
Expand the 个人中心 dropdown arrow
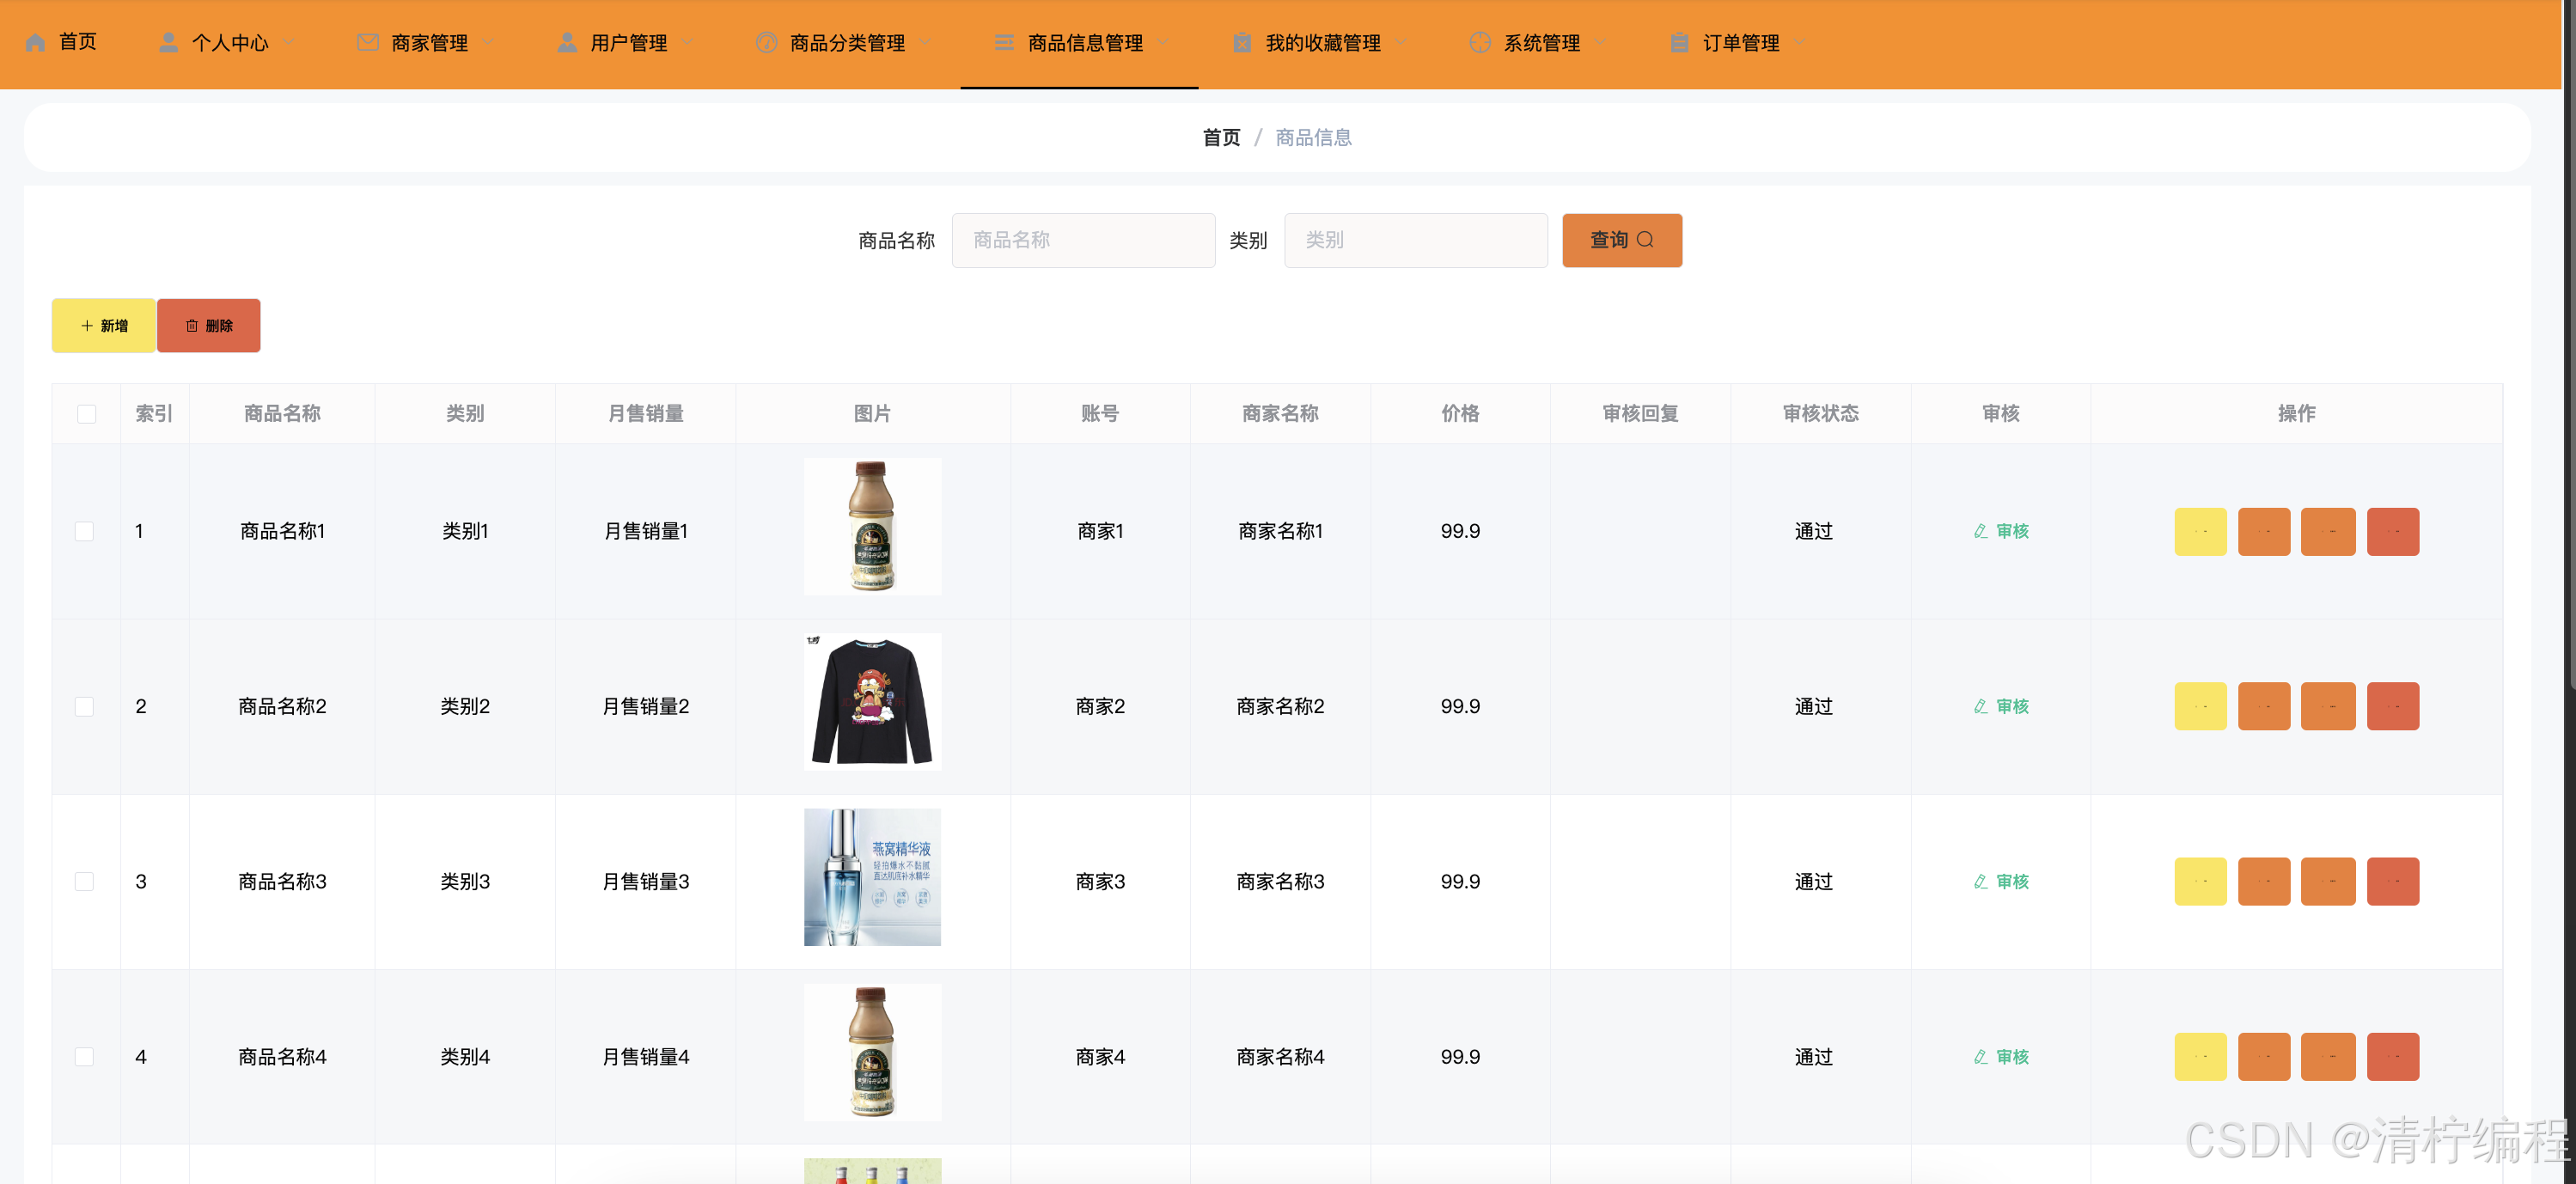pos(289,43)
